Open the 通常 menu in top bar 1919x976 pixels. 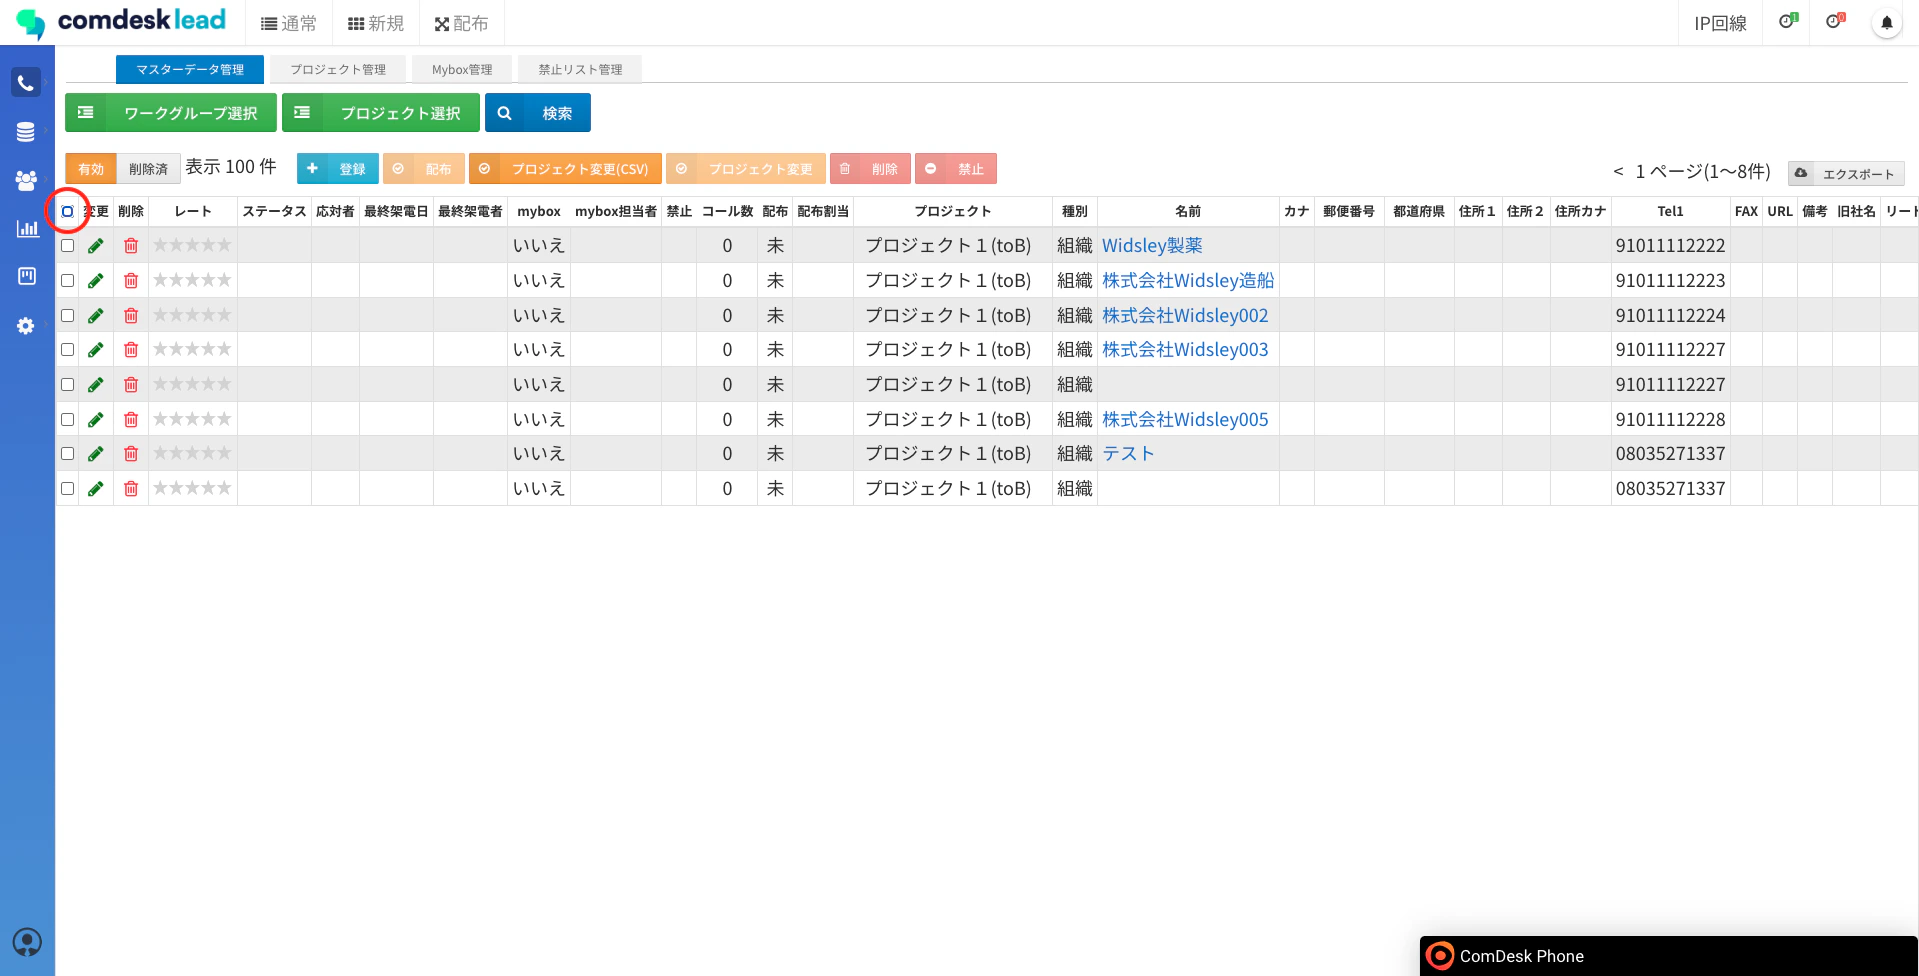(x=289, y=23)
